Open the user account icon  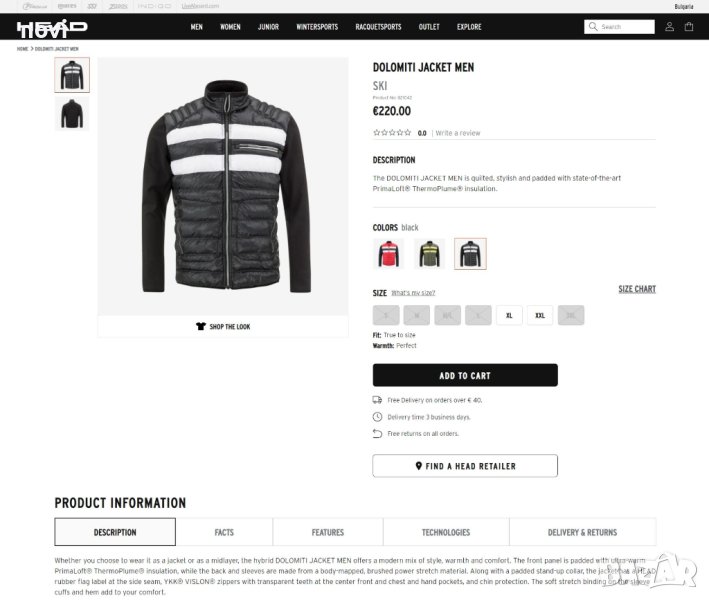click(x=669, y=27)
